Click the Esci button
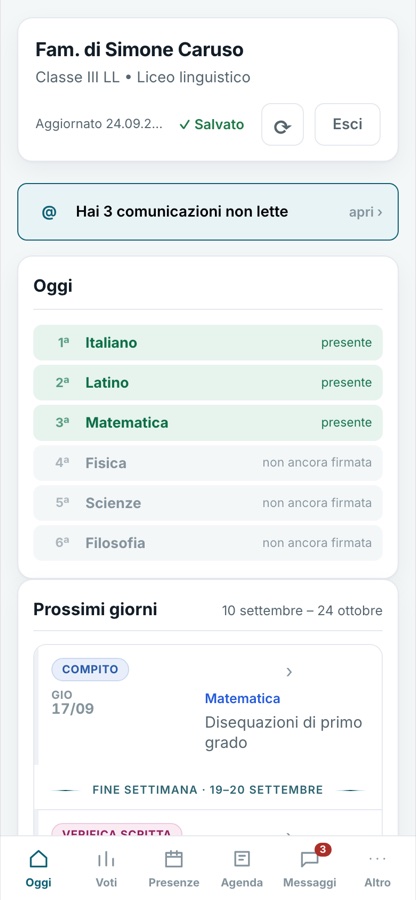Viewport: 416px width, 900px height. click(x=347, y=125)
